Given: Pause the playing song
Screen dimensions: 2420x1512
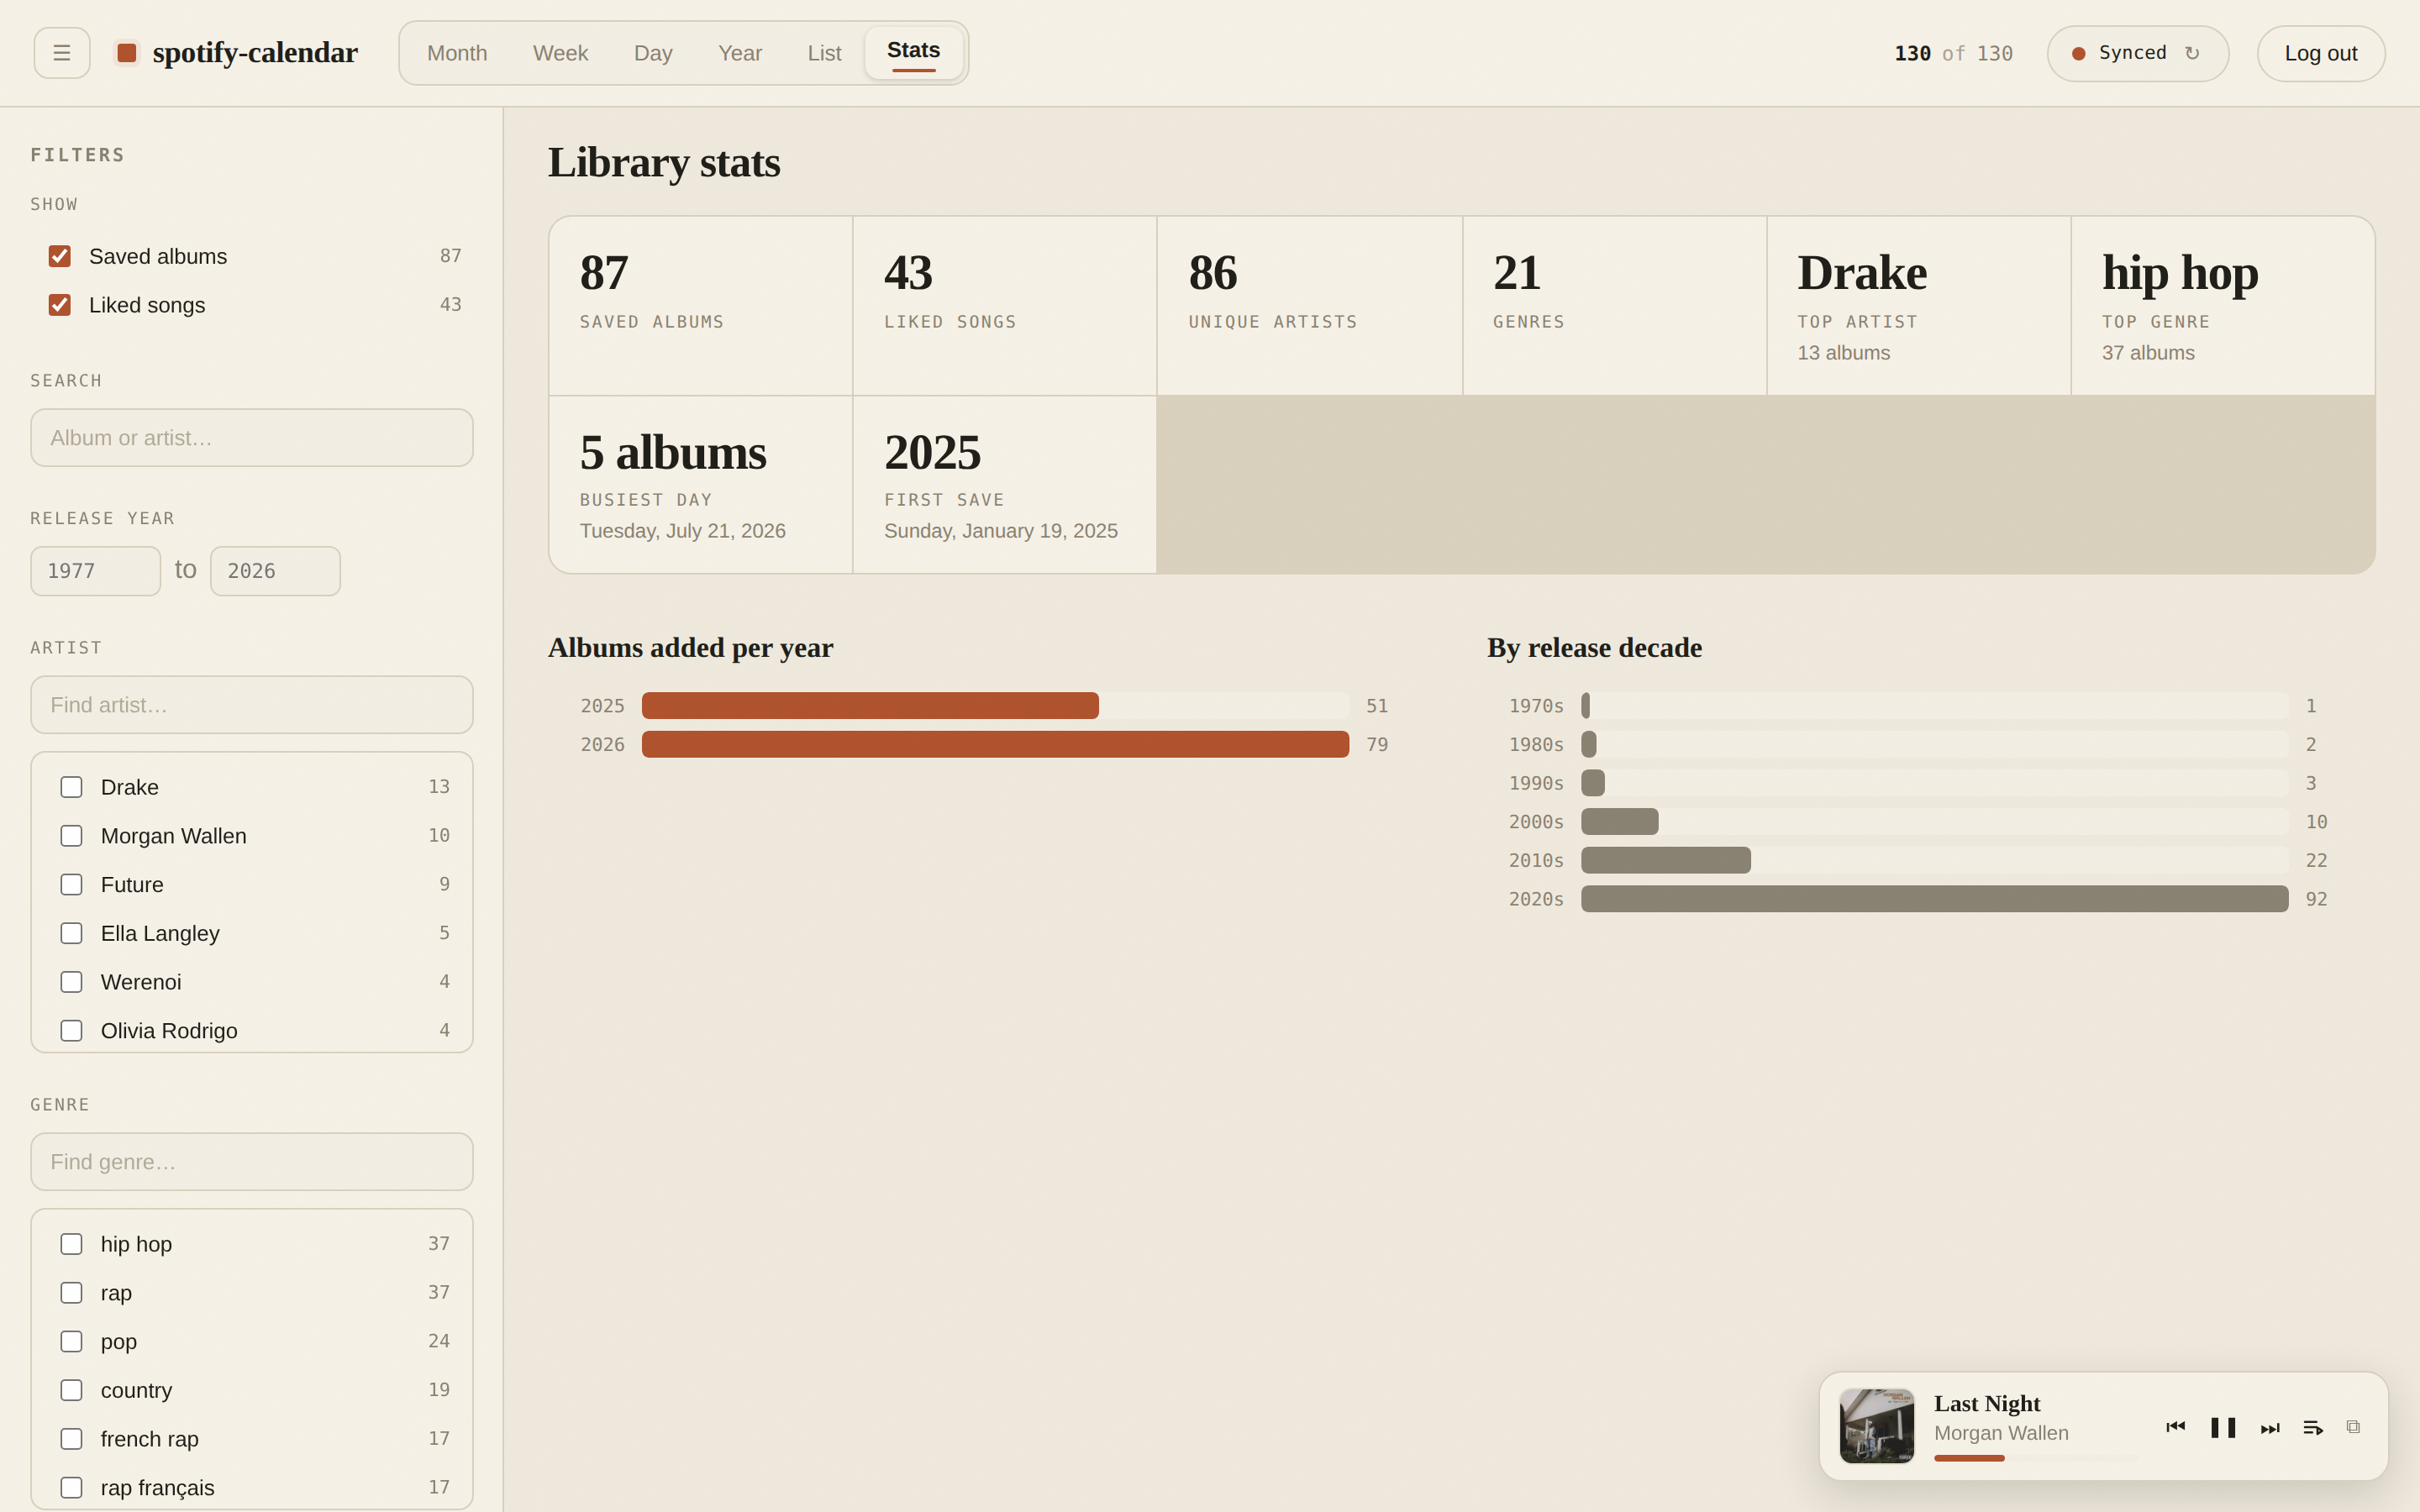Looking at the screenshot, I should 2223,1427.
